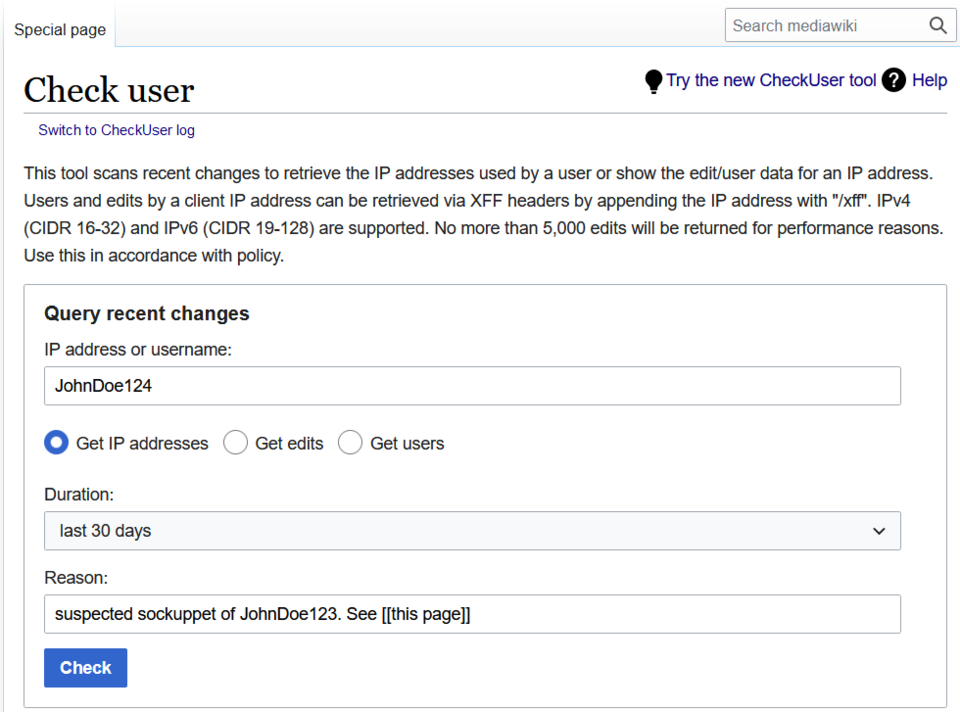Select the "Get users" radio button
The width and height of the screenshot is (960, 712).
pyautogui.click(x=350, y=442)
